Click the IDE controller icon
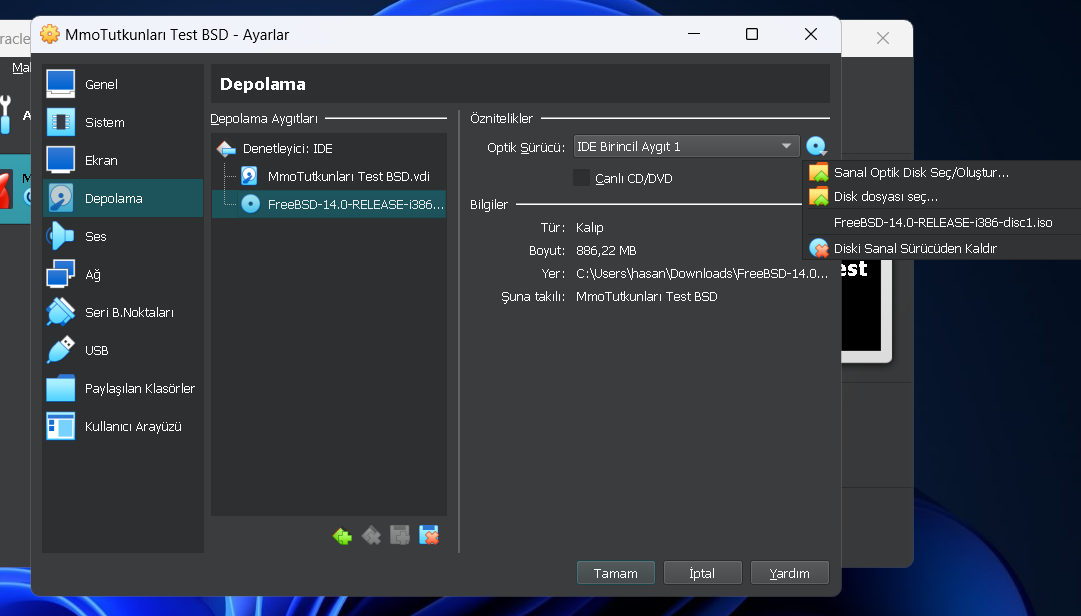The image size is (1081, 616). (x=226, y=148)
